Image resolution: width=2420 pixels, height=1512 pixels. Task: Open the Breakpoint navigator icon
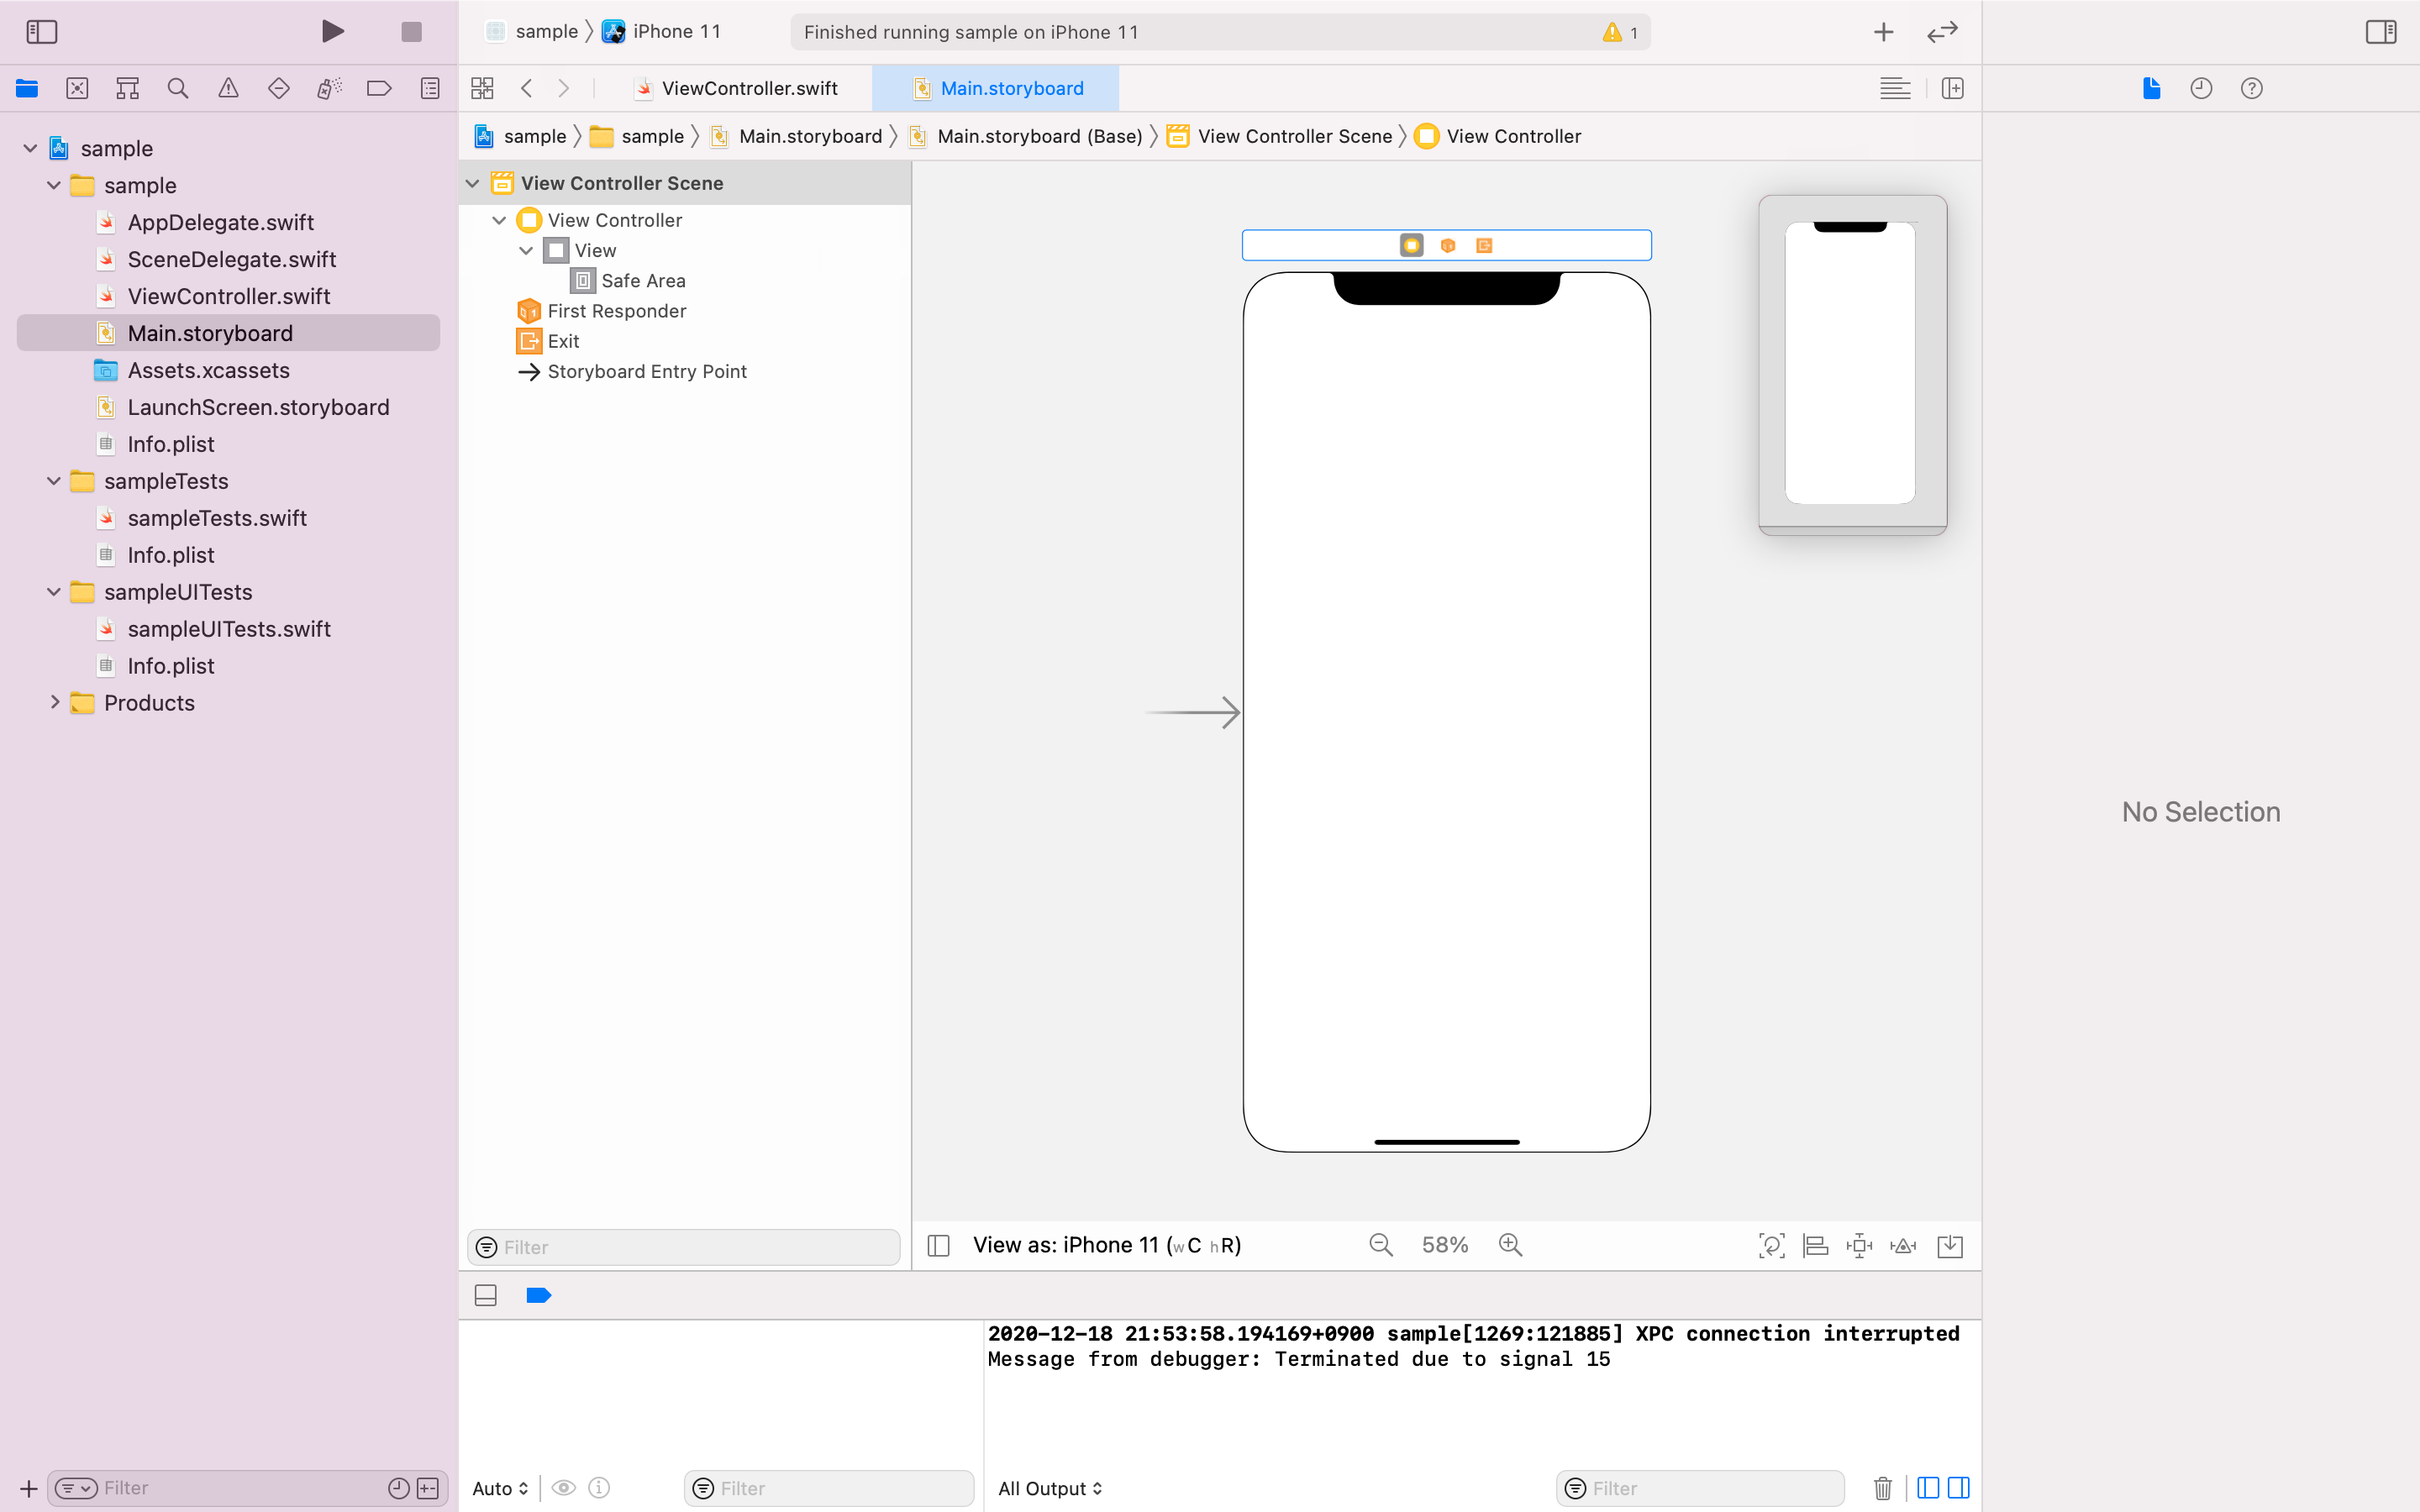click(379, 88)
